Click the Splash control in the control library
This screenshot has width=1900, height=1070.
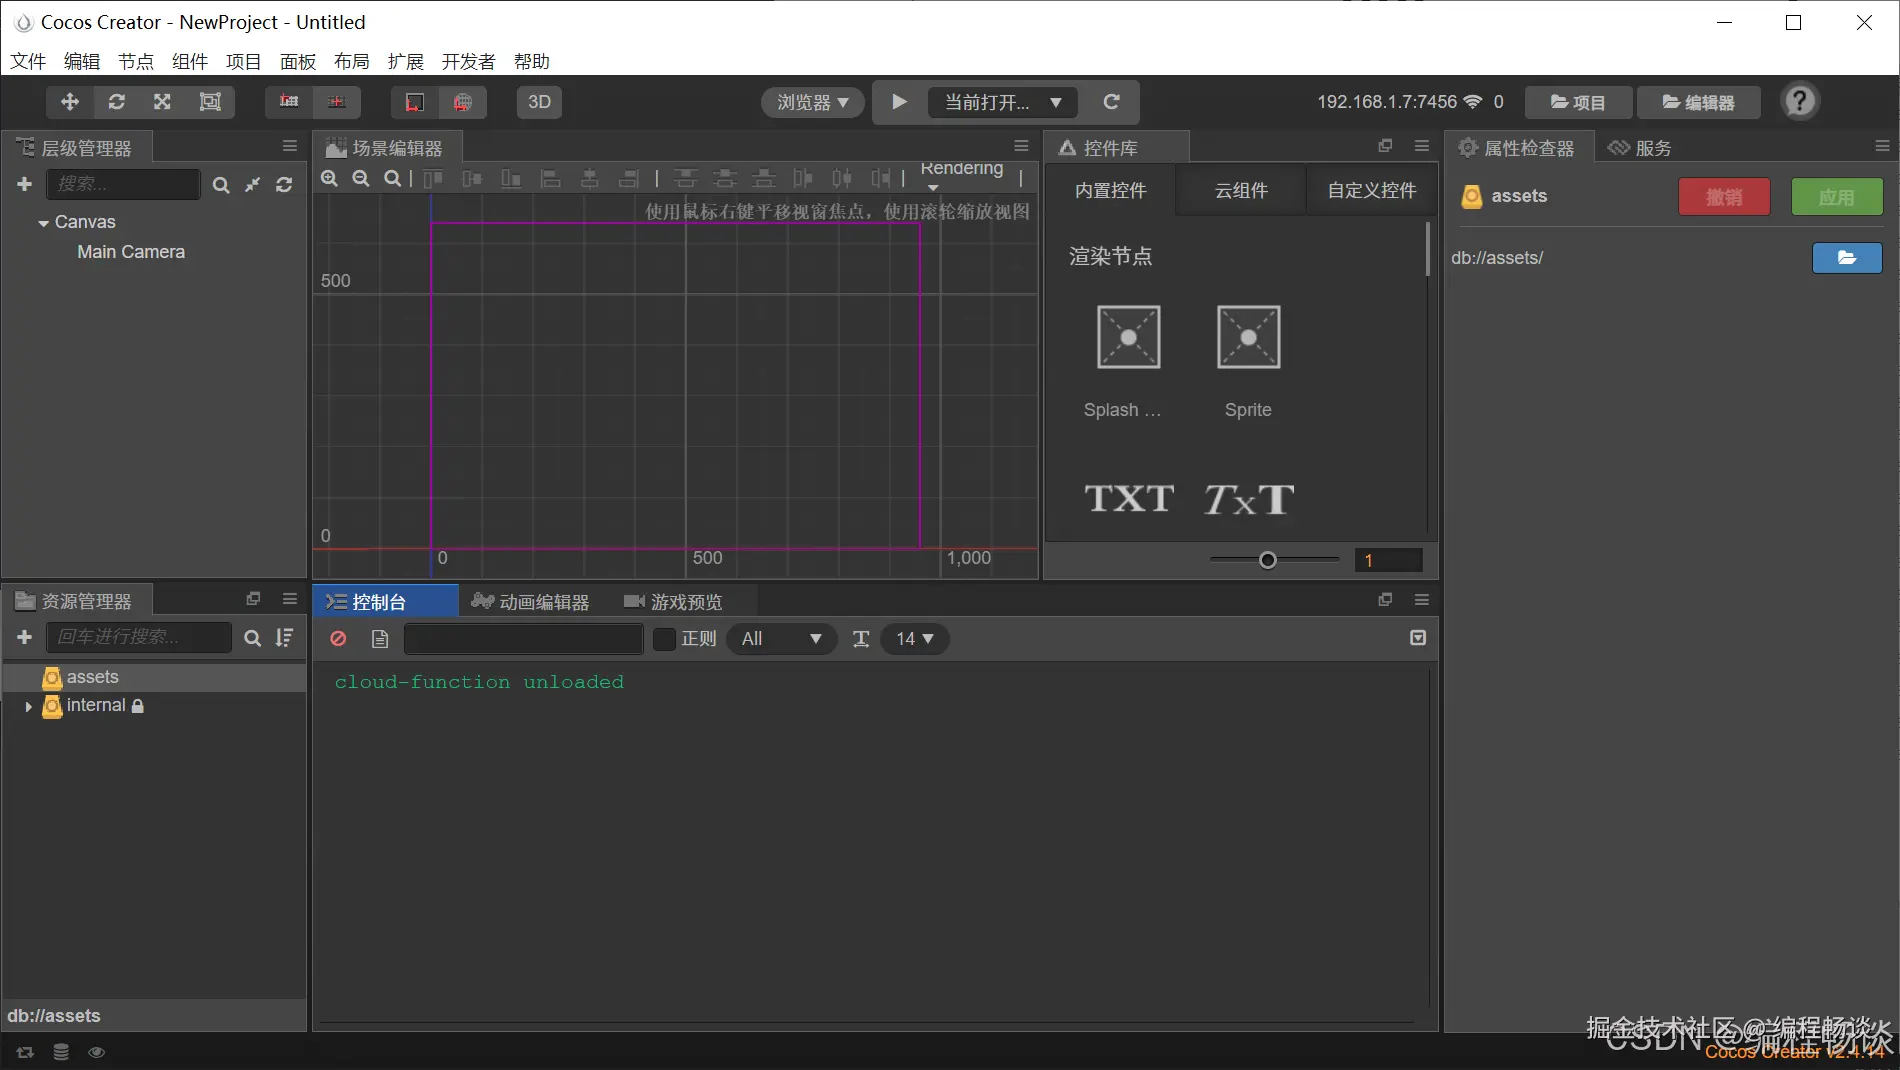(1127, 337)
